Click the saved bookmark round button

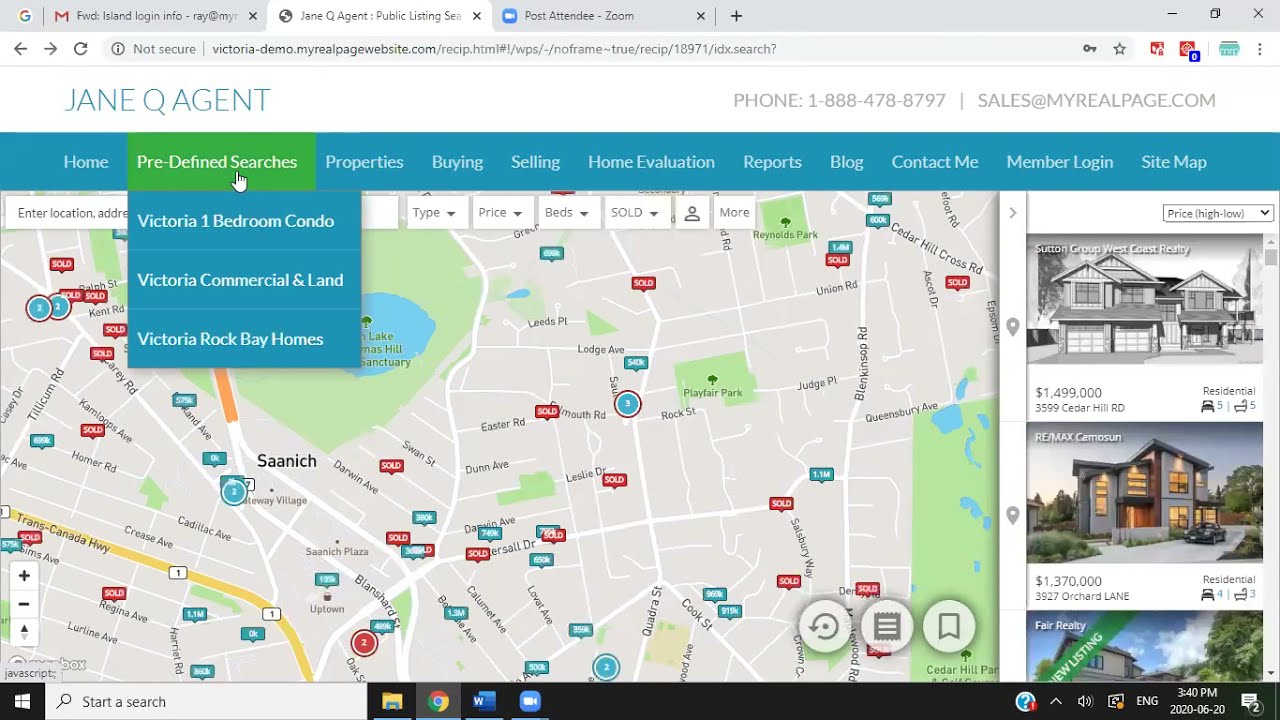(949, 627)
